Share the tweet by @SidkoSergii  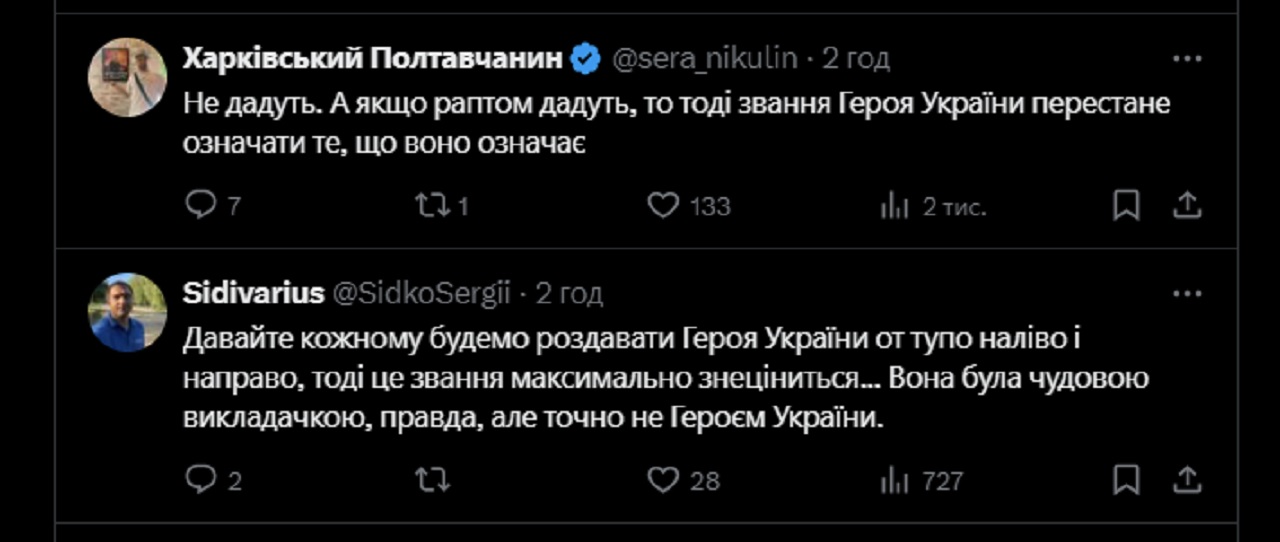(x=1186, y=481)
